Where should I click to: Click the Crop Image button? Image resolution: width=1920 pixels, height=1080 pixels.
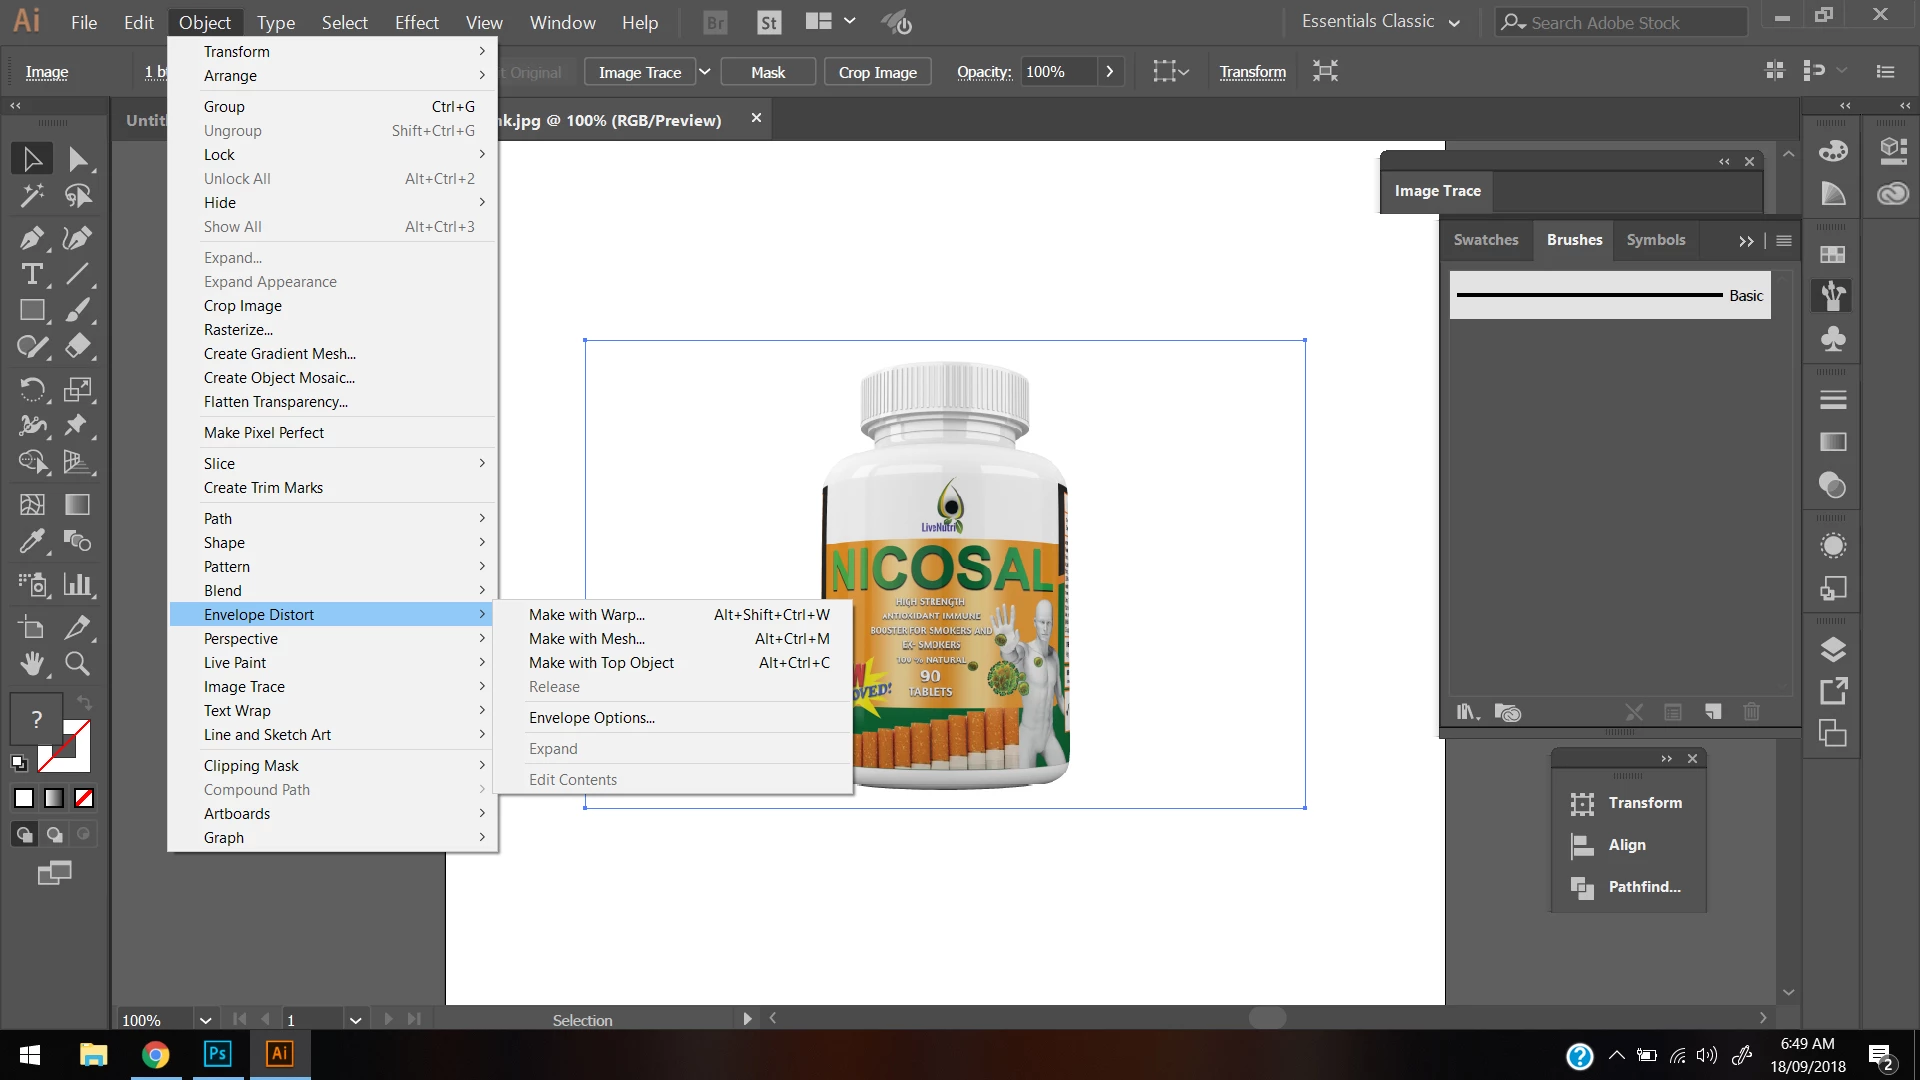click(877, 72)
